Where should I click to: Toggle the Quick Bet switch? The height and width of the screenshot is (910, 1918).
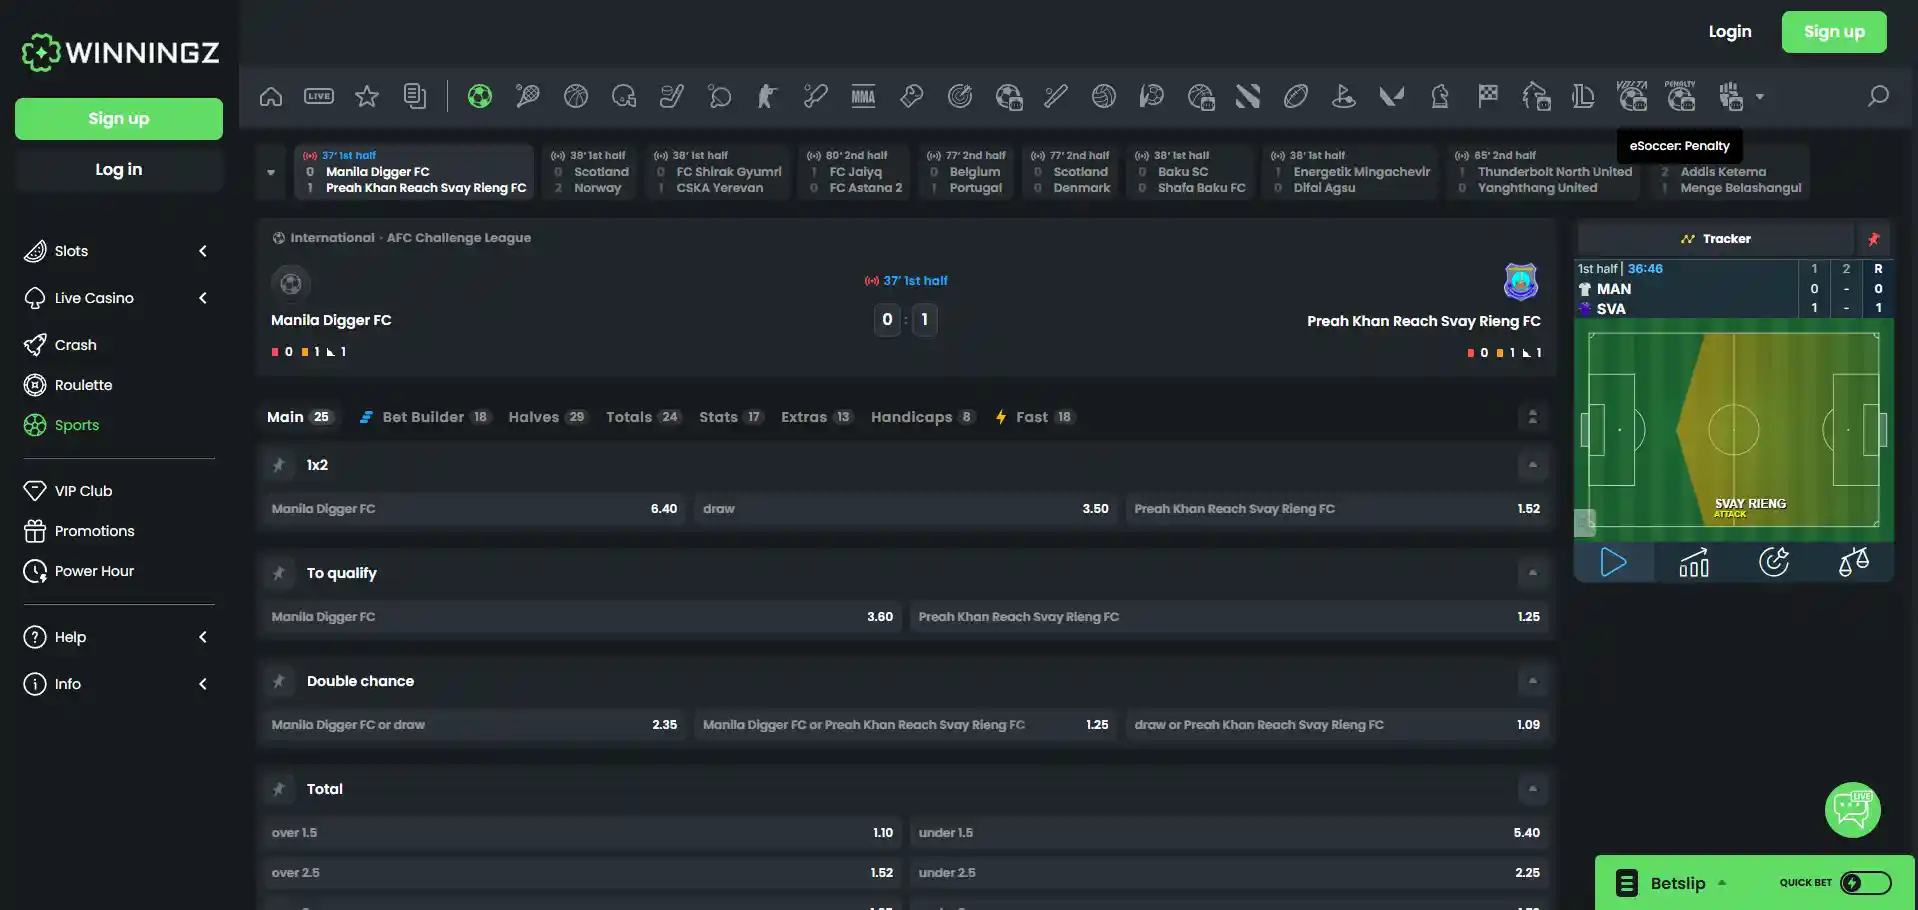1866,883
